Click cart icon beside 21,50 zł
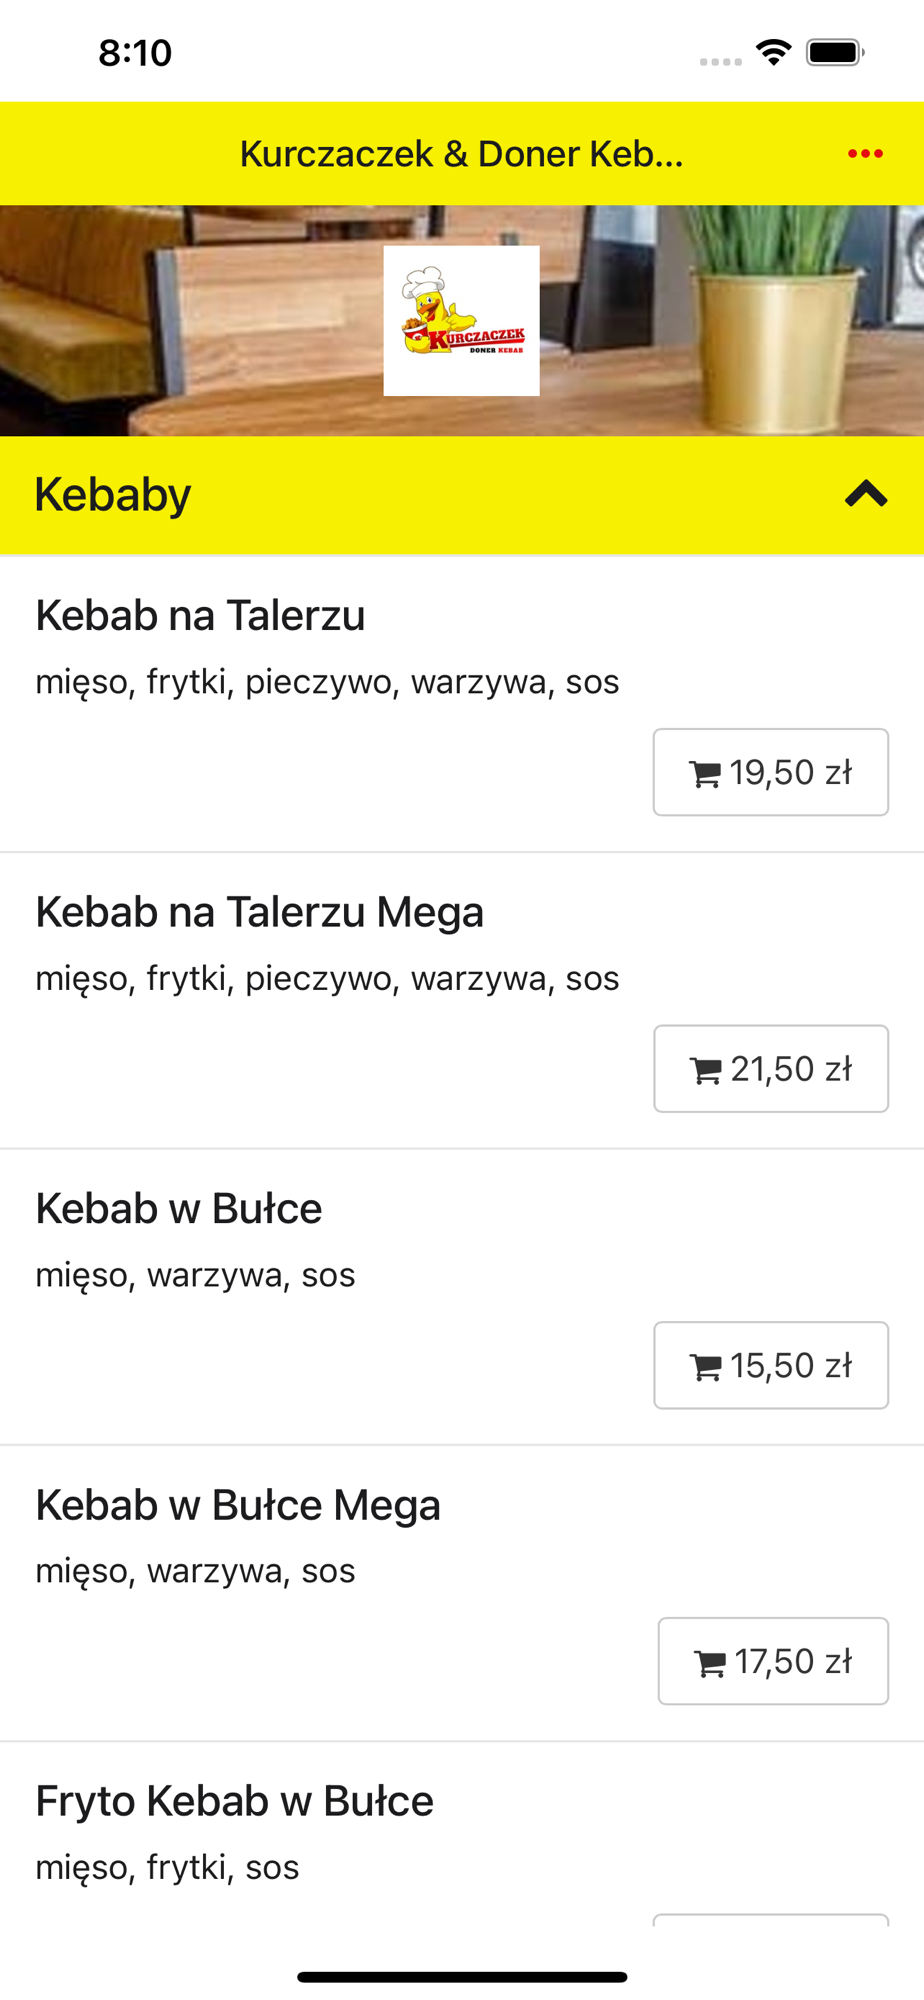 (706, 1071)
